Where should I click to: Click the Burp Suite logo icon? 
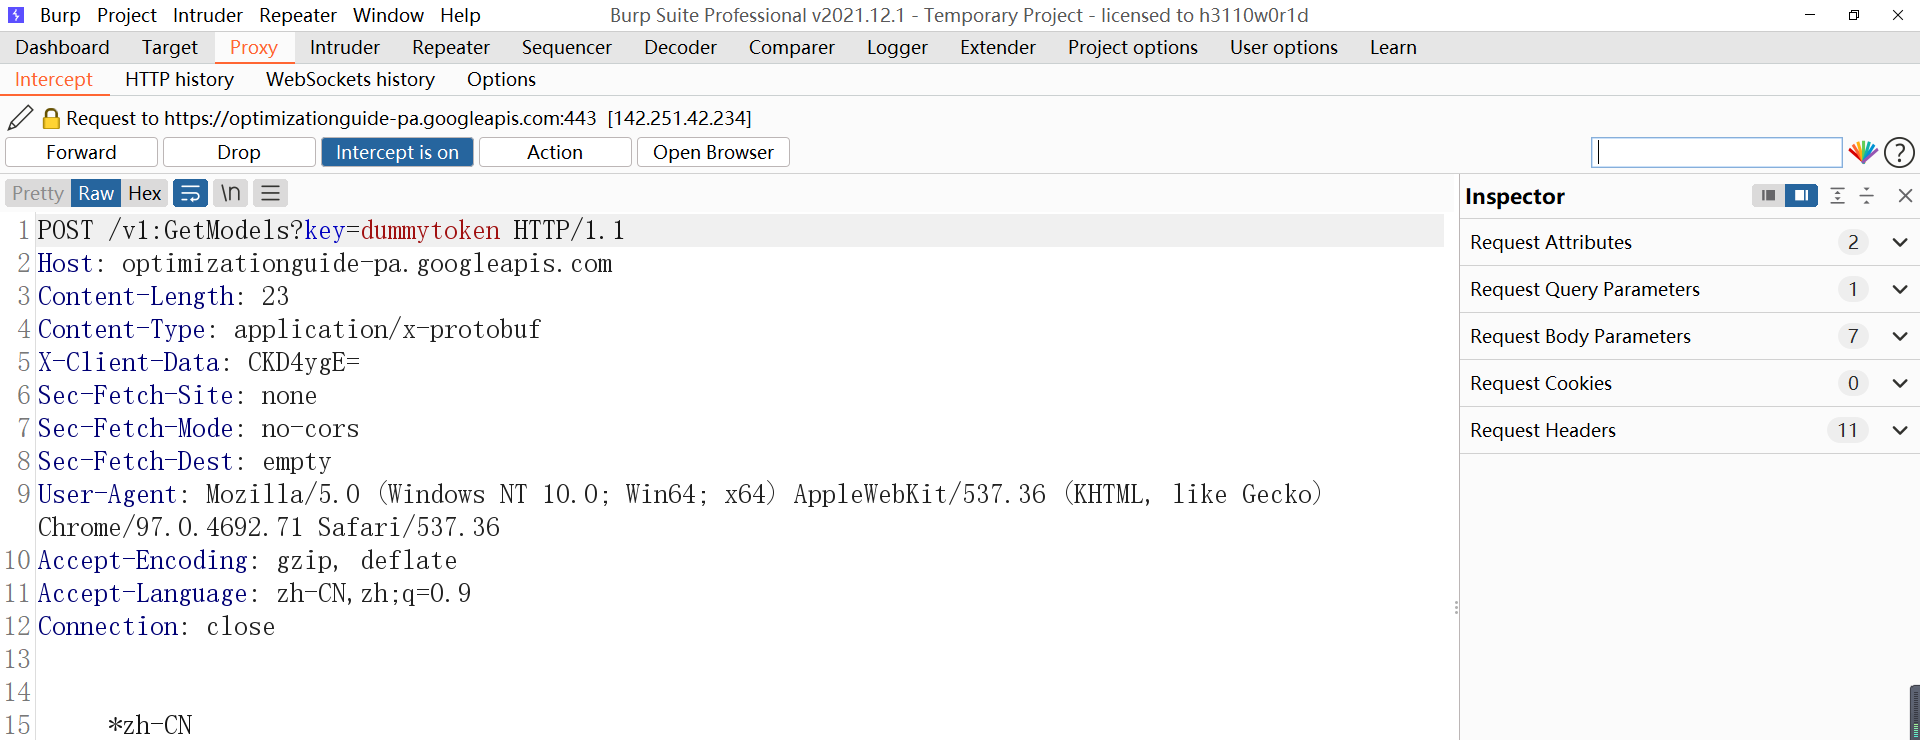16,15
